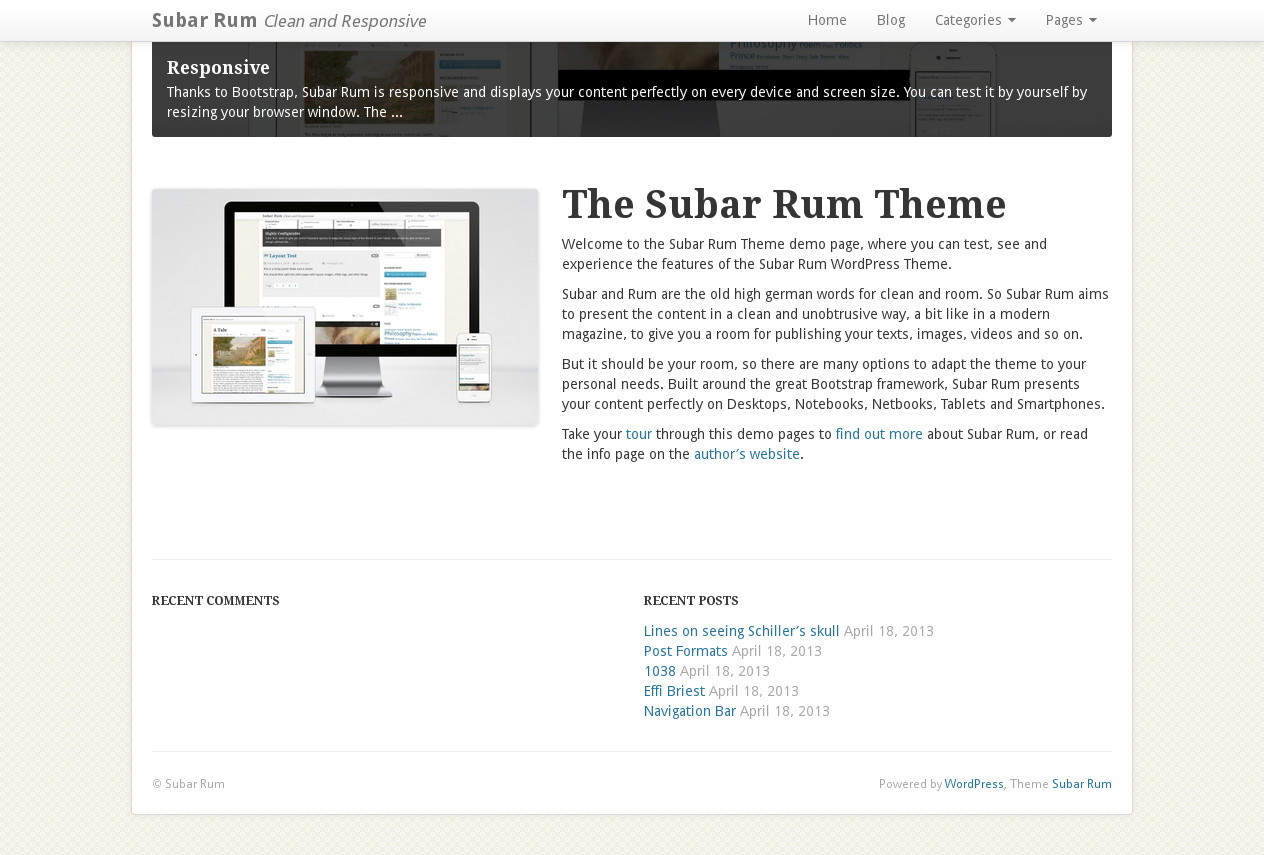Click the 'The Subar Rum Theme' heading
The image size is (1264, 855).
pyautogui.click(x=784, y=204)
